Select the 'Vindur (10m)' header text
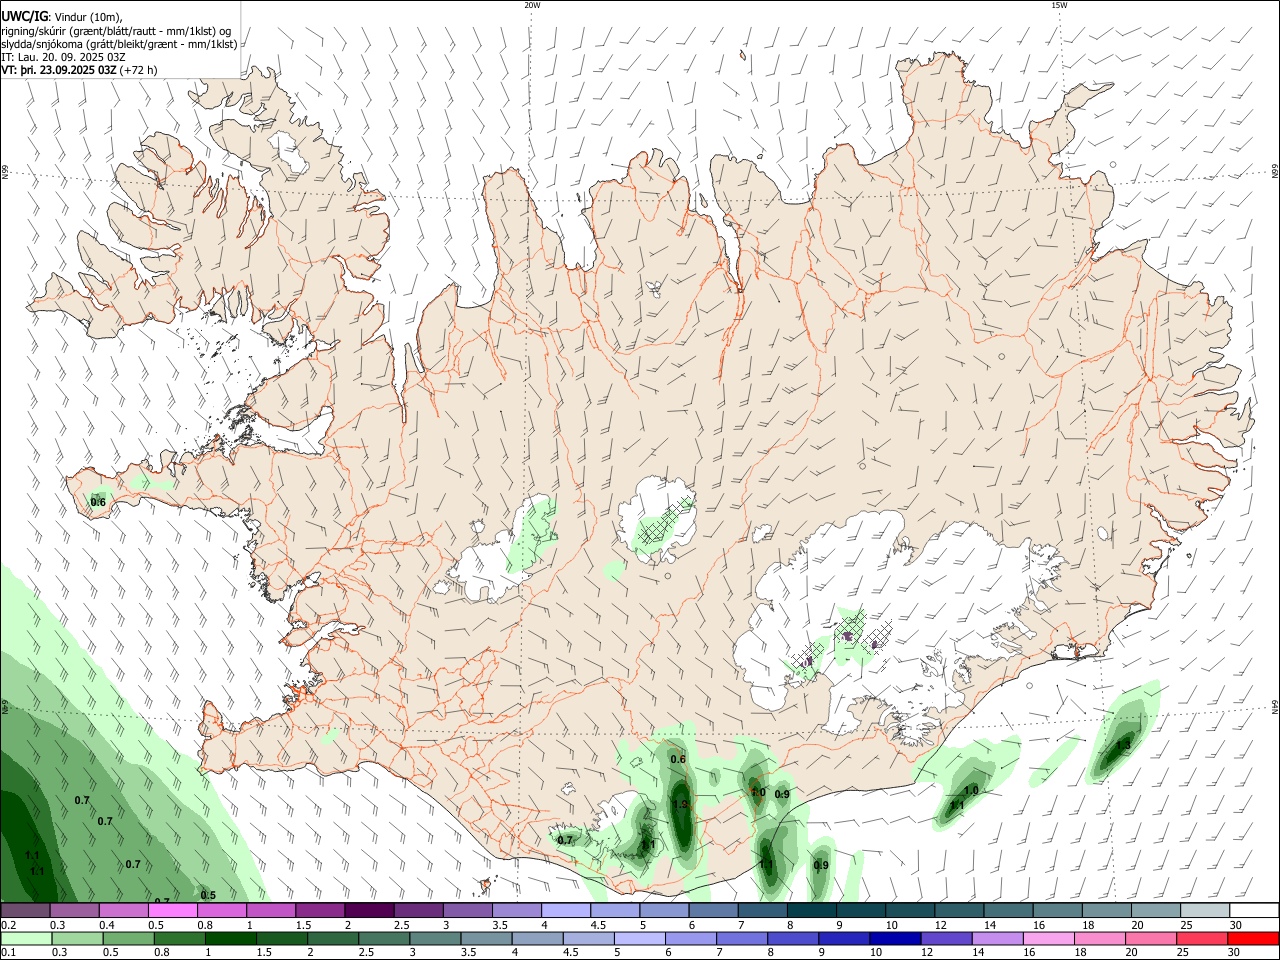1280x960 pixels. click(89, 16)
